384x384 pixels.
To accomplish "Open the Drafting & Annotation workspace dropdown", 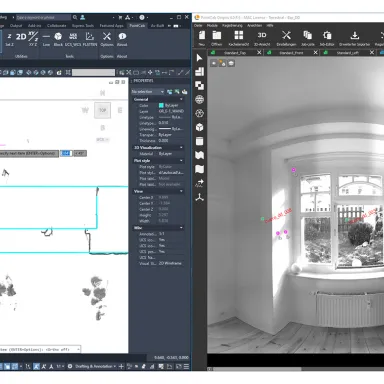I will (95, 366).
